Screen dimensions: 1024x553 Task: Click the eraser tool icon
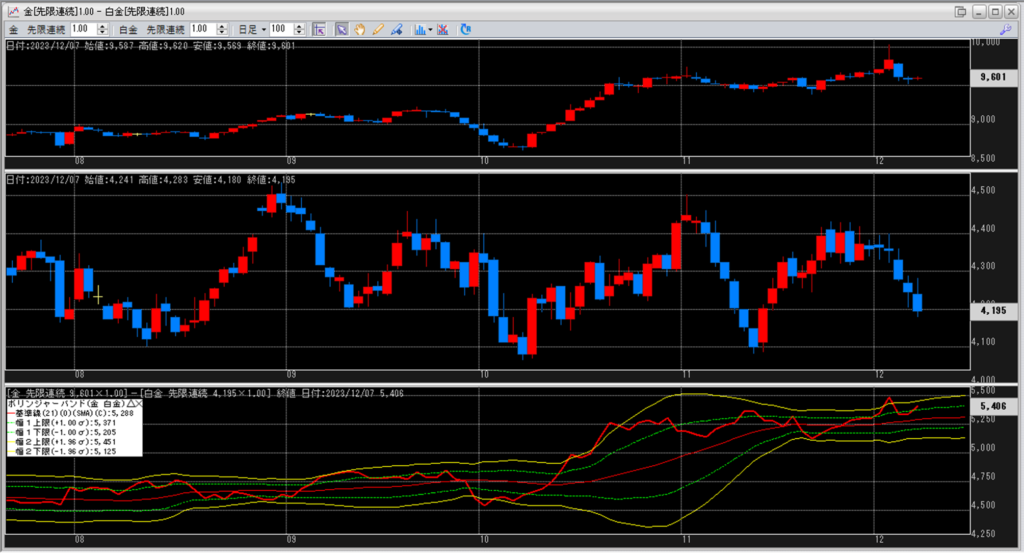[x=396, y=29]
